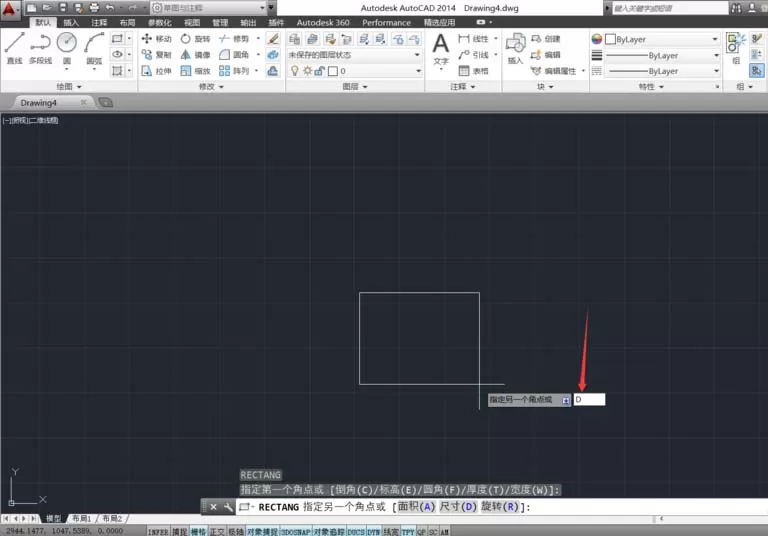
Task: Choose the Rotation (旋转 R) command option
Action: [500, 507]
